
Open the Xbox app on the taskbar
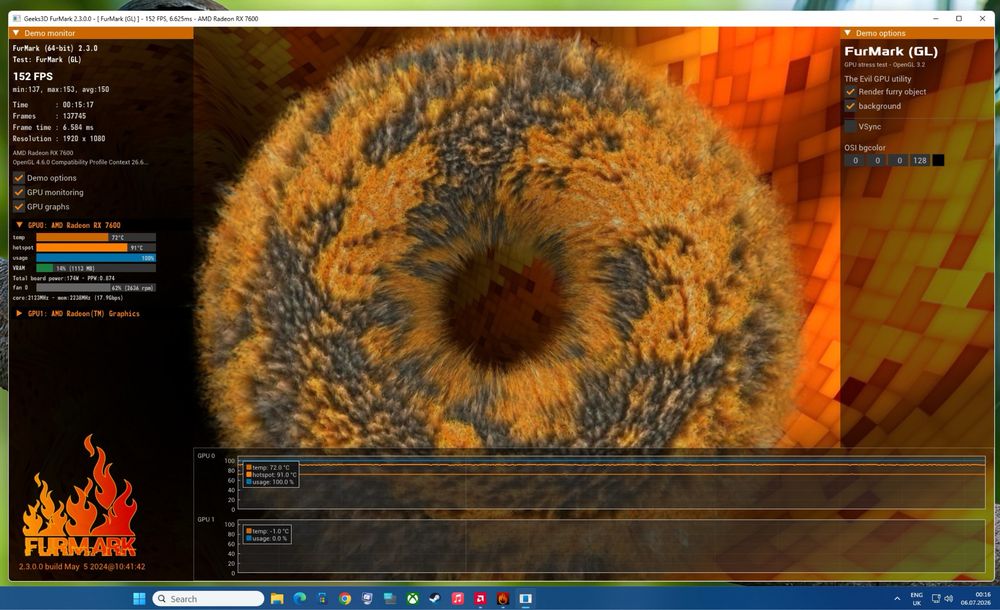[413, 599]
